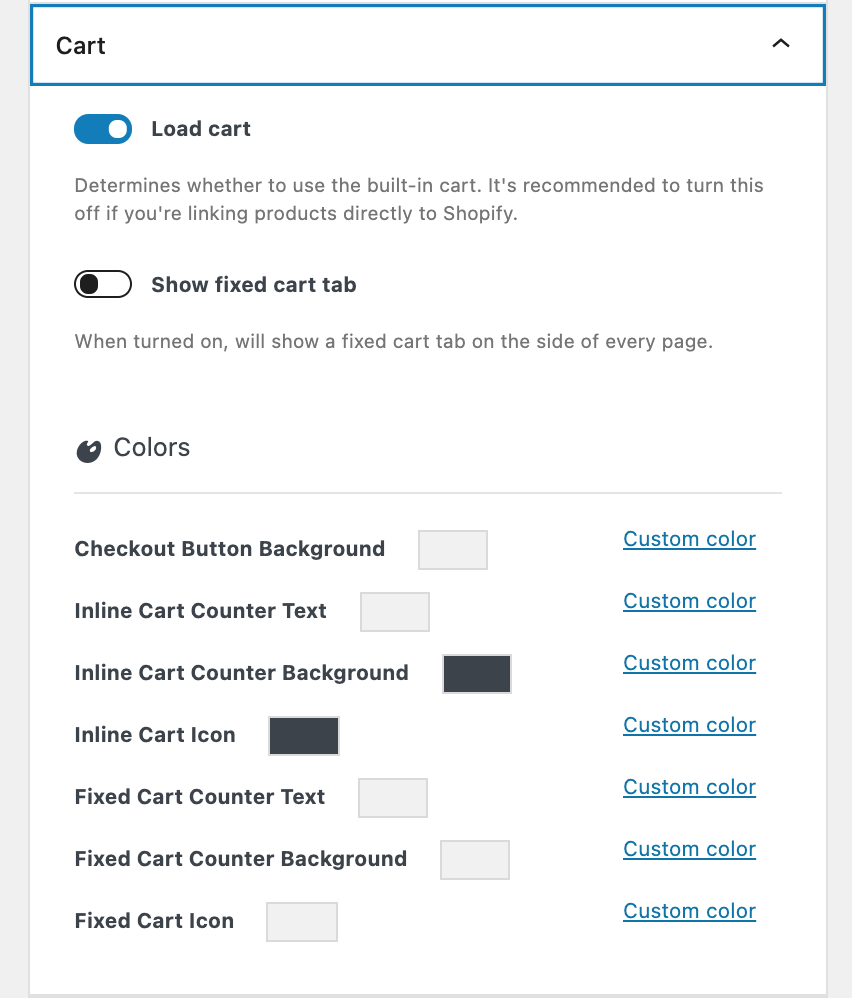Viewport: 852px width, 998px height.
Task: Click the Cart panel header title
Action: point(80,46)
